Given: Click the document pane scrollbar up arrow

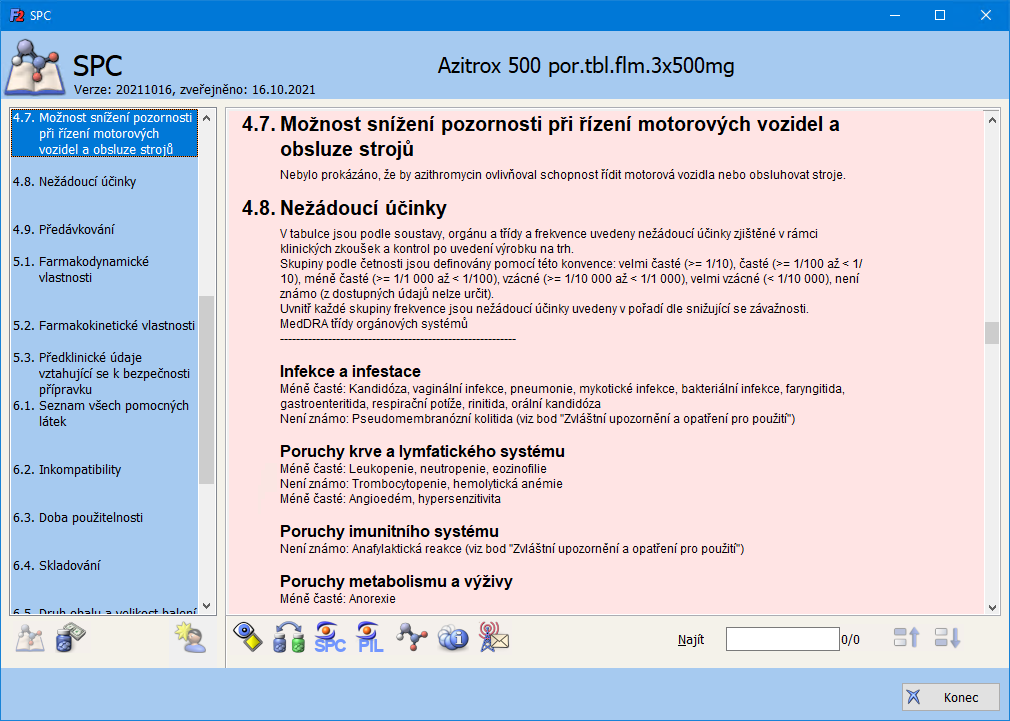Looking at the screenshot, I should [992, 120].
